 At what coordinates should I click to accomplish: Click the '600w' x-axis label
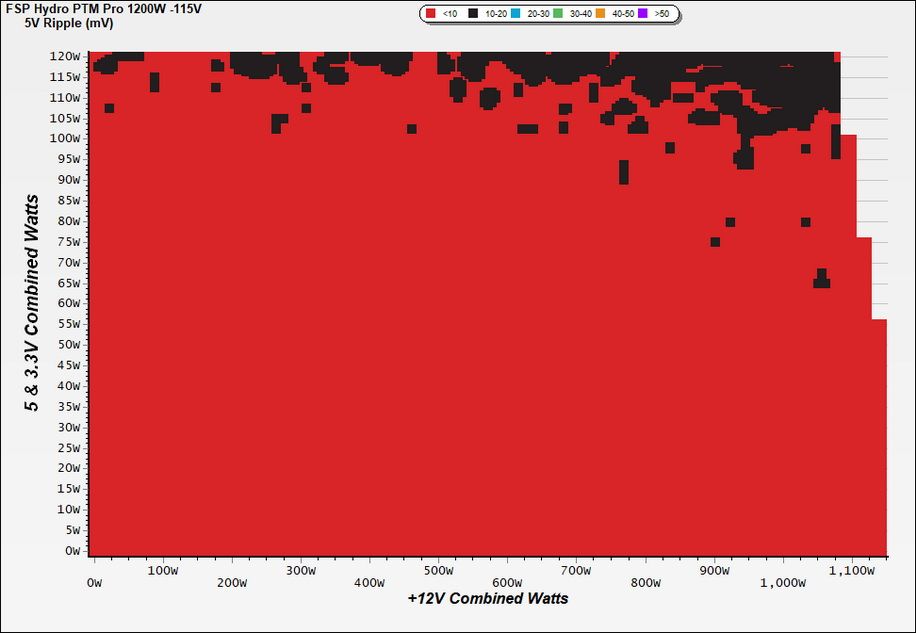[x=508, y=583]
